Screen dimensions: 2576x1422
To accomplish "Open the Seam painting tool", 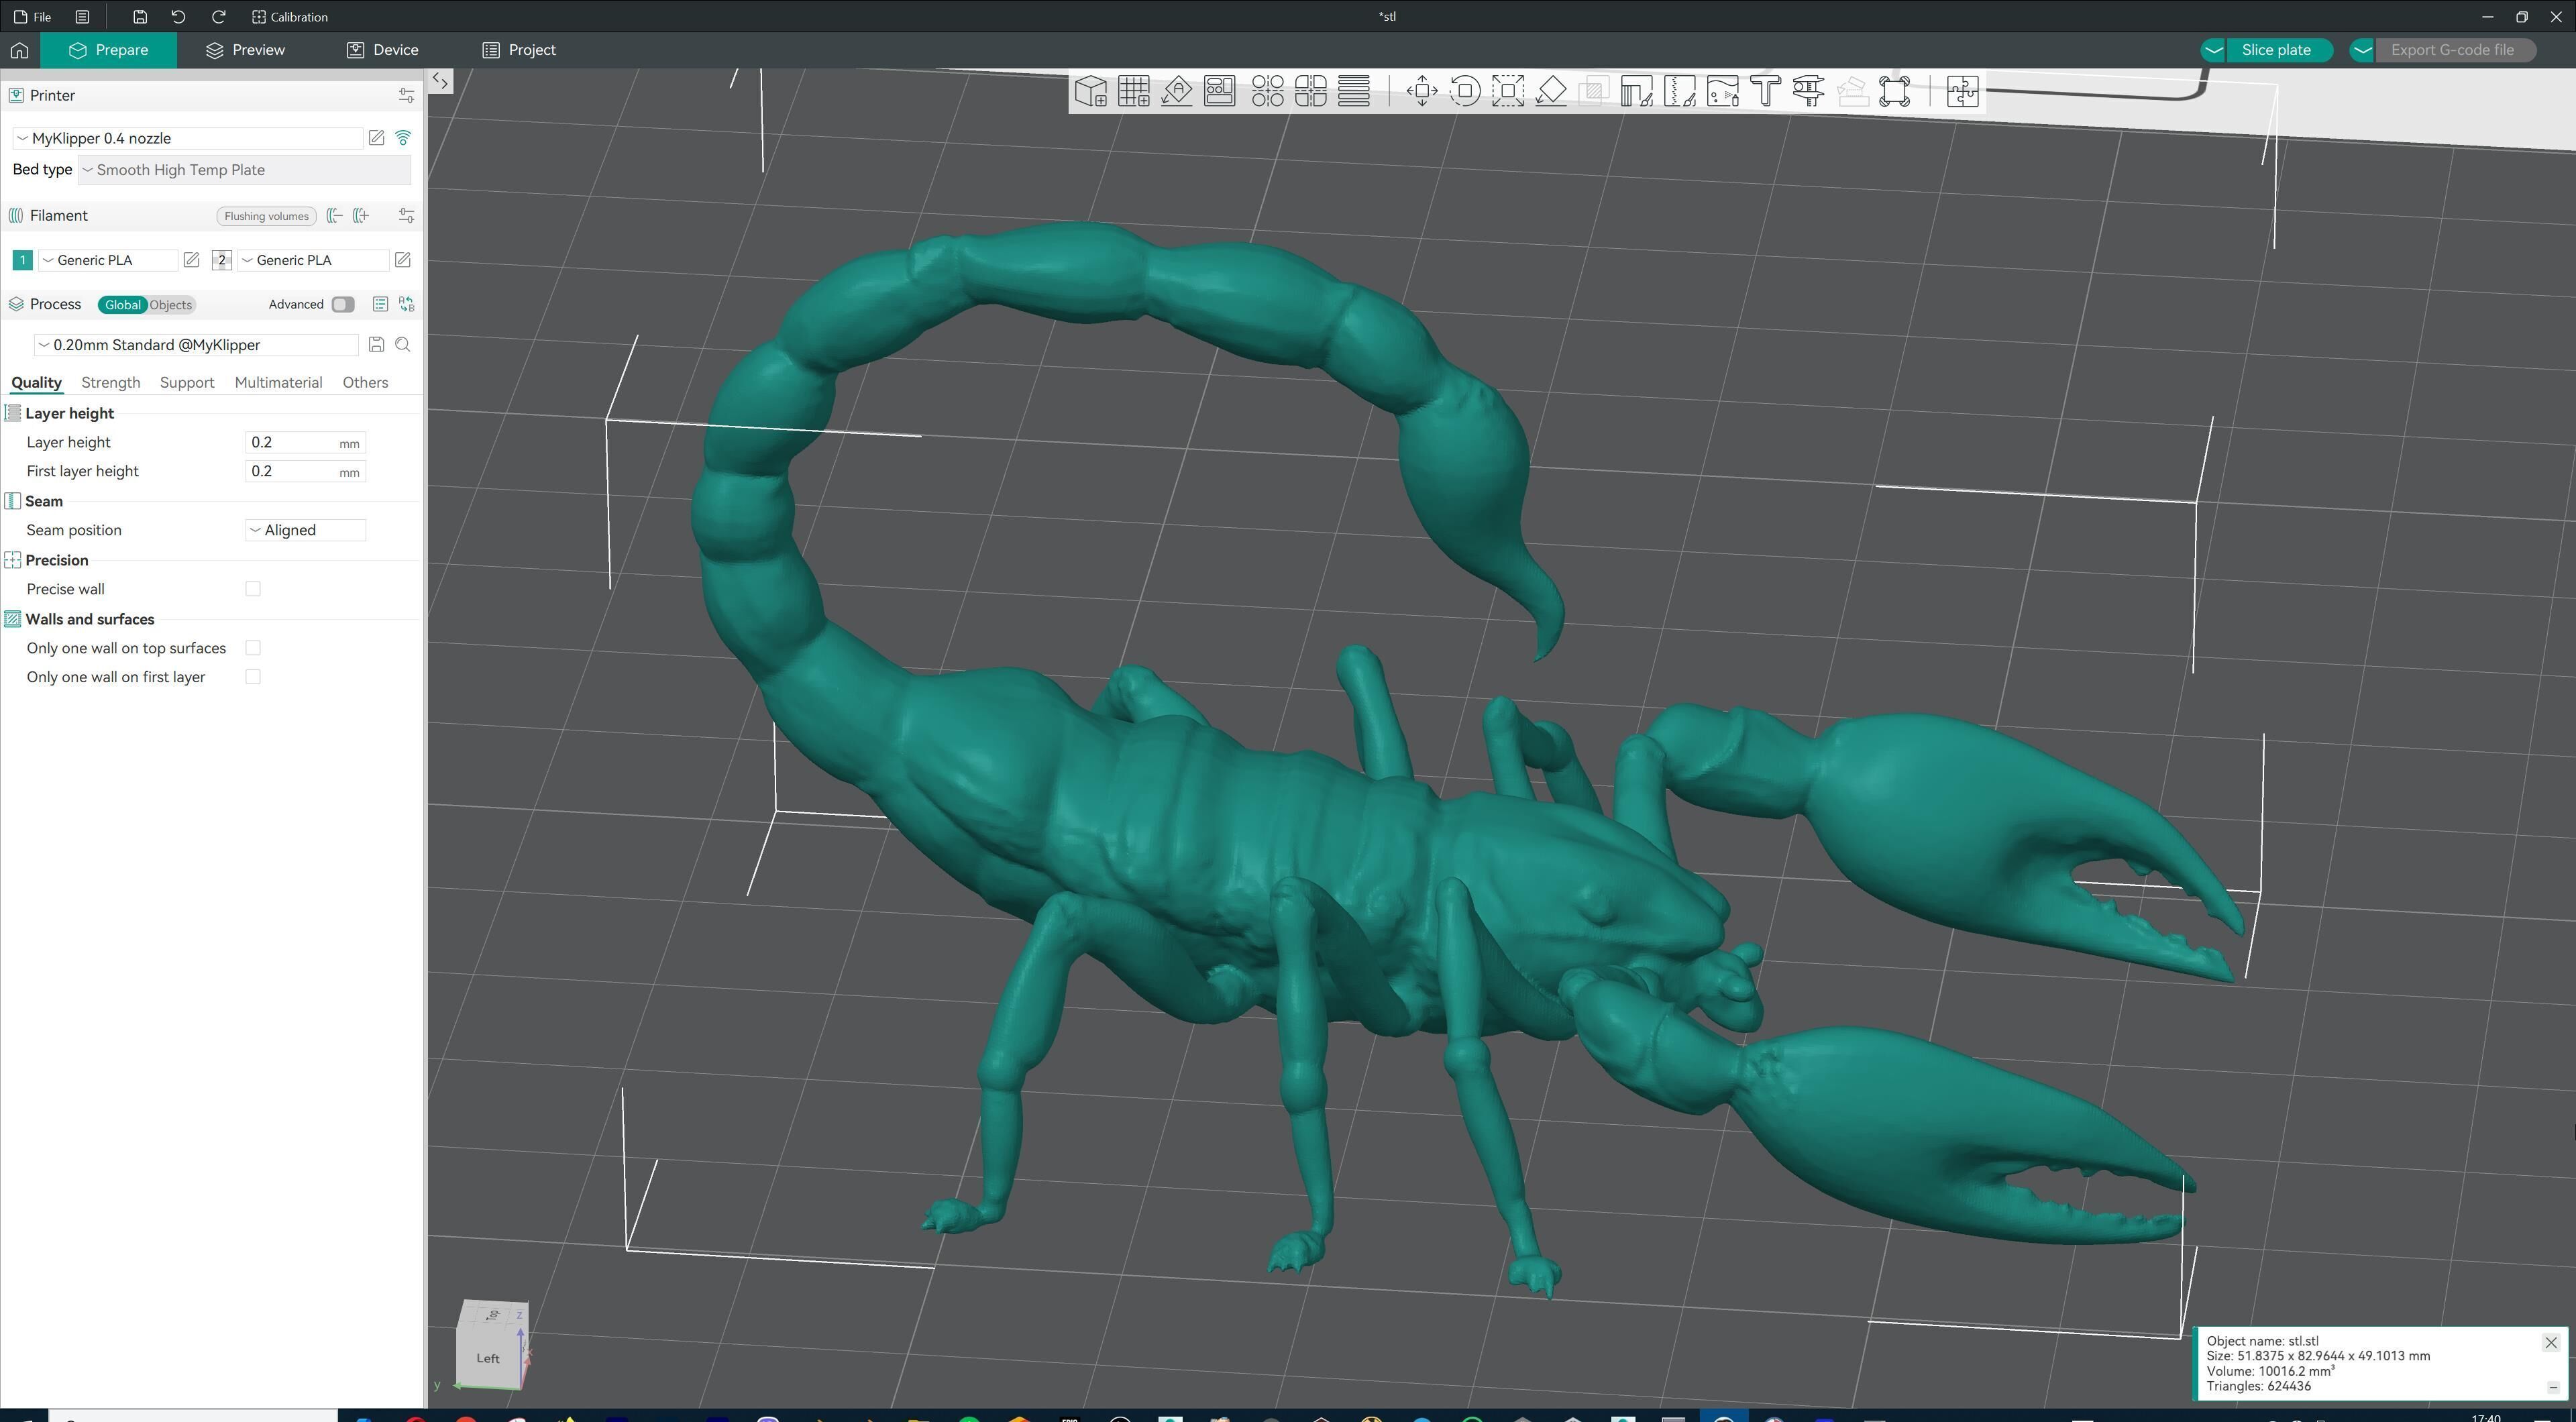I will [x=1680, y=91].
